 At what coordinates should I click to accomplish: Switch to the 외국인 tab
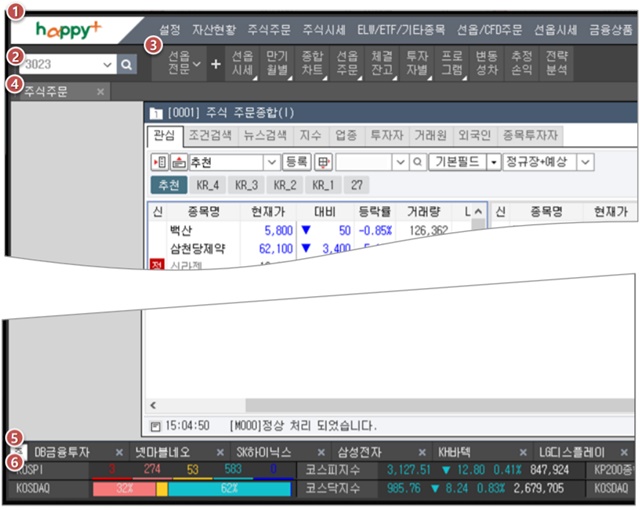474,135
